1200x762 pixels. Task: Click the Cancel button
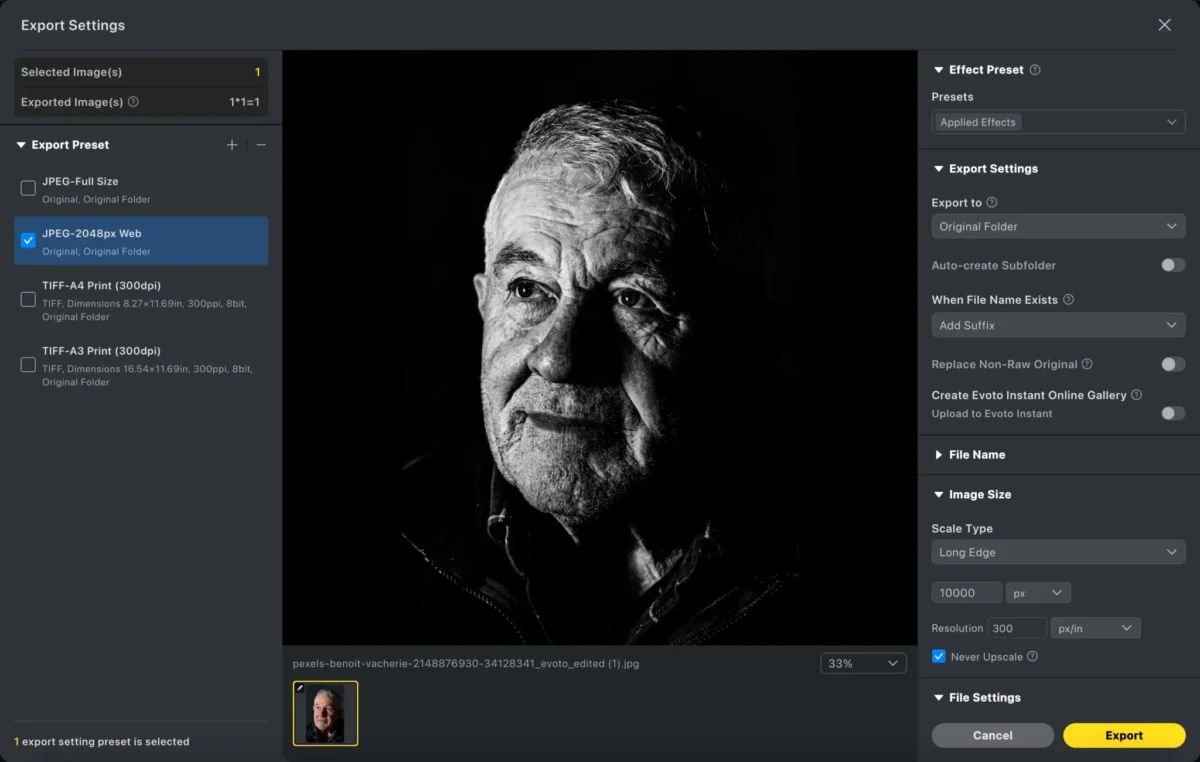(x=992, y=735)
